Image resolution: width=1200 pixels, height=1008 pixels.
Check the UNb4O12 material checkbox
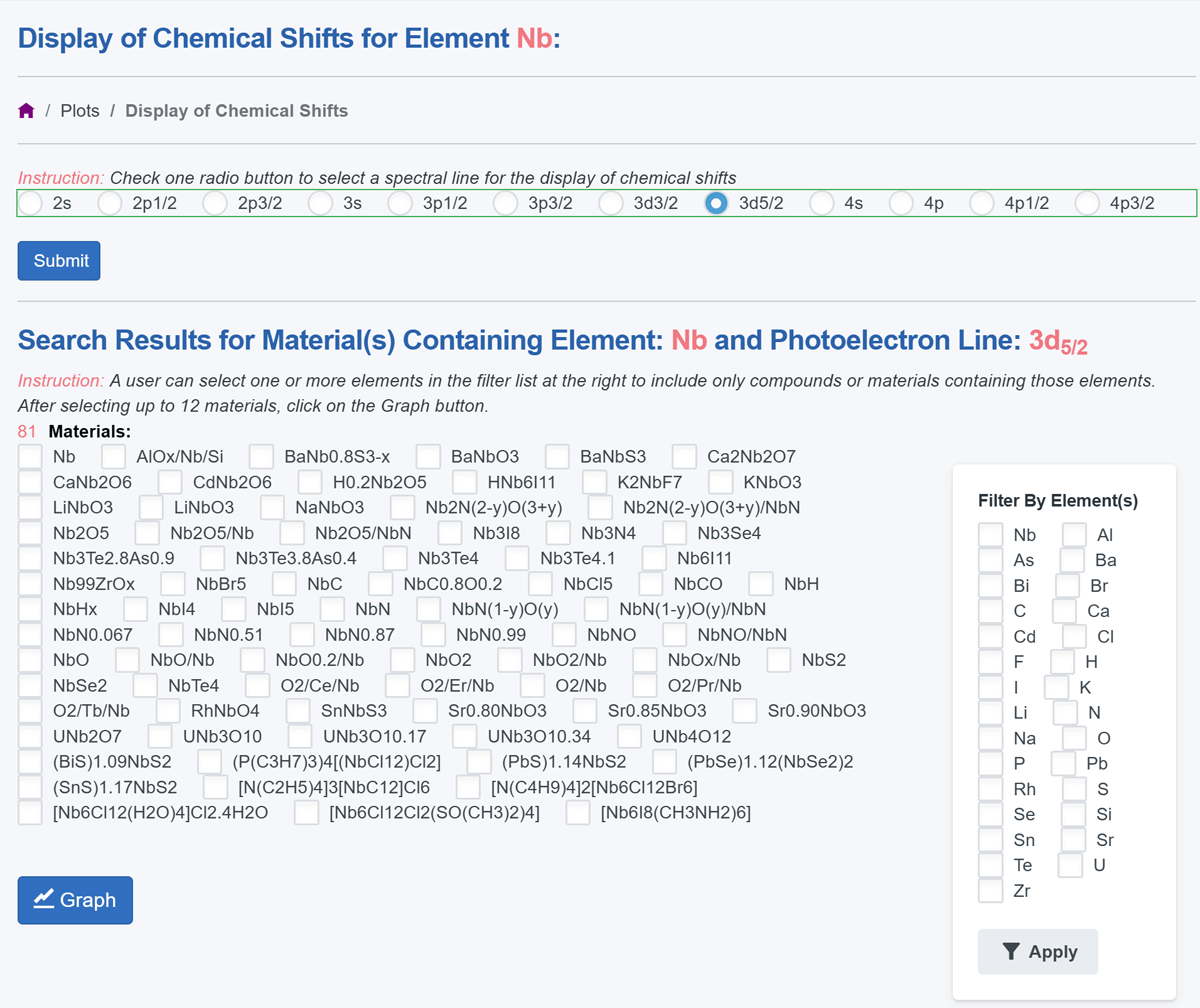click(x=630, y=737)
